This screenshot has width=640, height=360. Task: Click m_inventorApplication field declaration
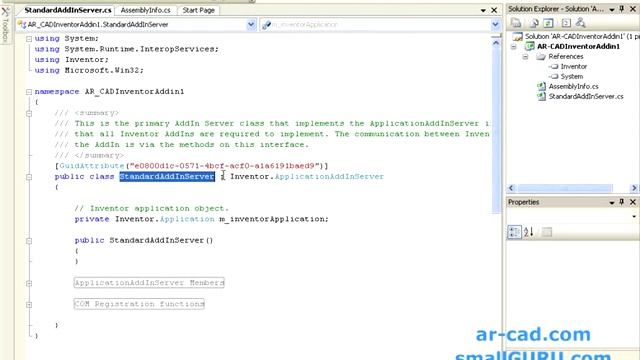click(x=273, y=219)
